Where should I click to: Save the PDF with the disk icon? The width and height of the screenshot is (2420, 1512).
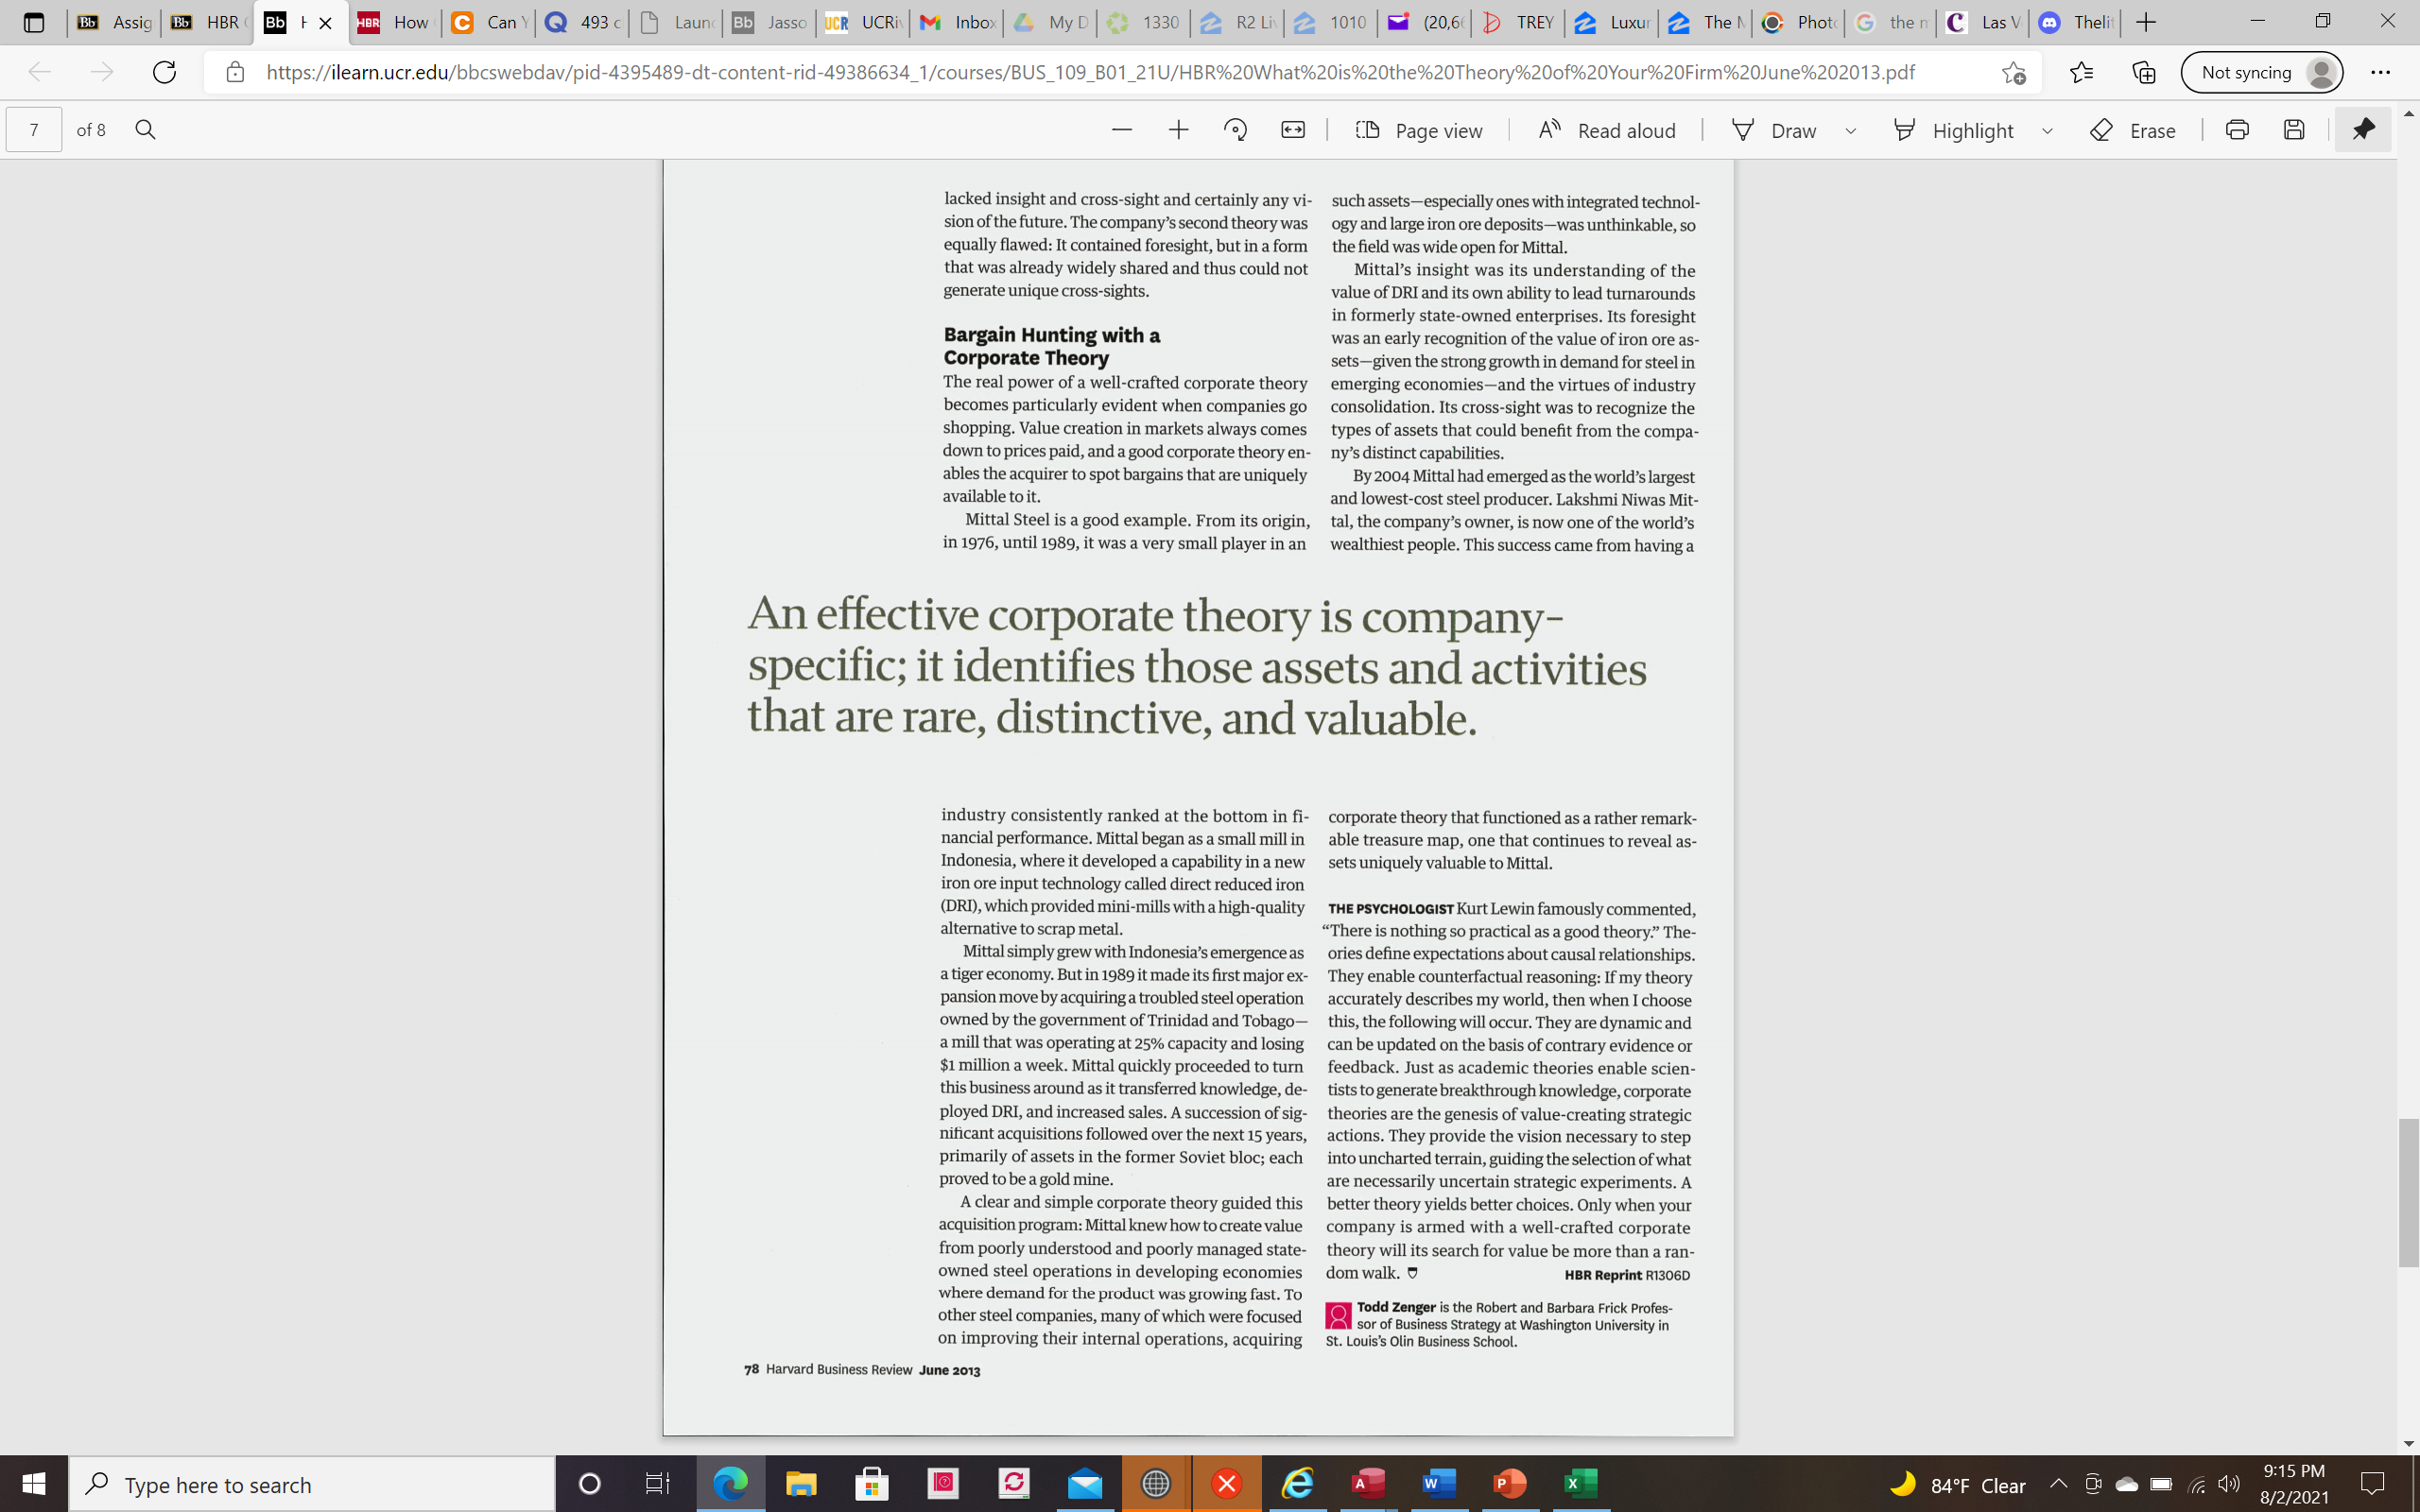pyautogui.click(x=2294, y=130)
